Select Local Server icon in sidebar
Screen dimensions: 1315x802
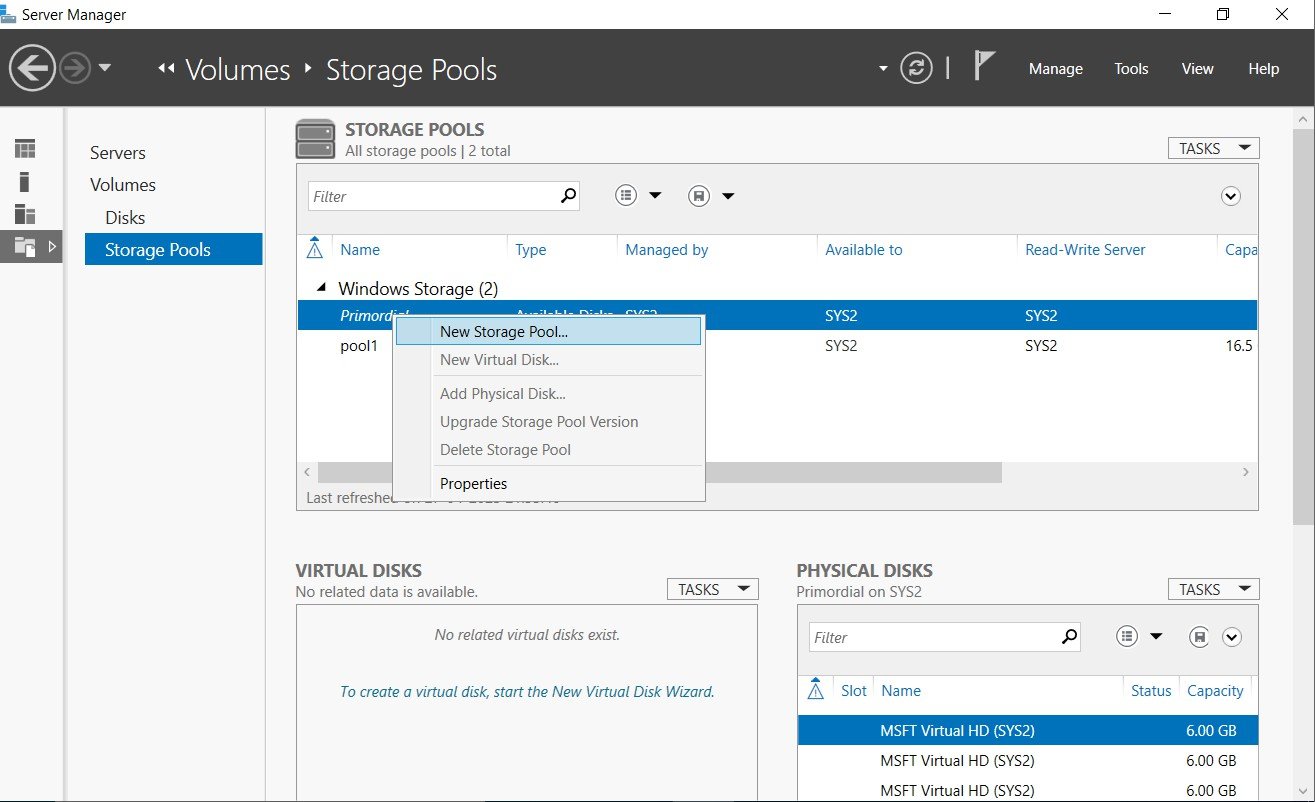click(25, 181)
